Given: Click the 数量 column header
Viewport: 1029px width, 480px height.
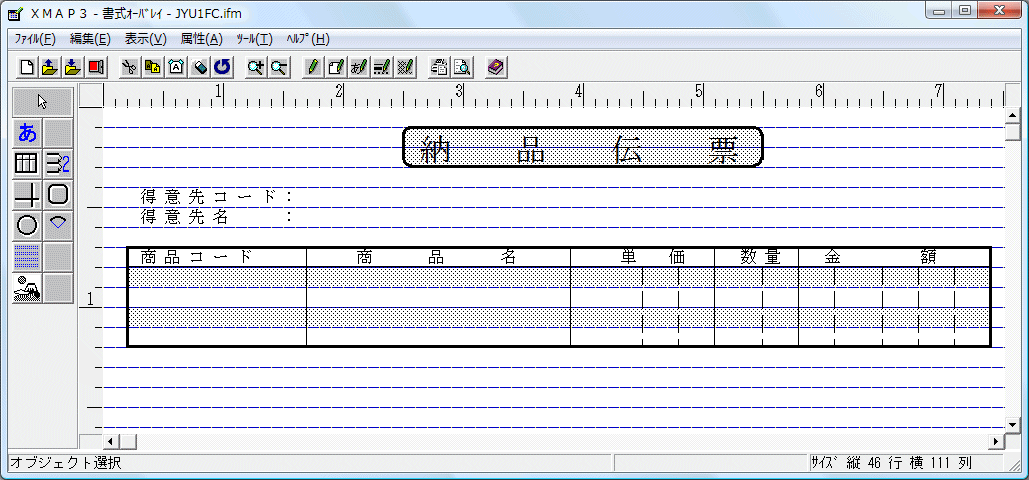Looking at the screenshot, I should [761, 257].
